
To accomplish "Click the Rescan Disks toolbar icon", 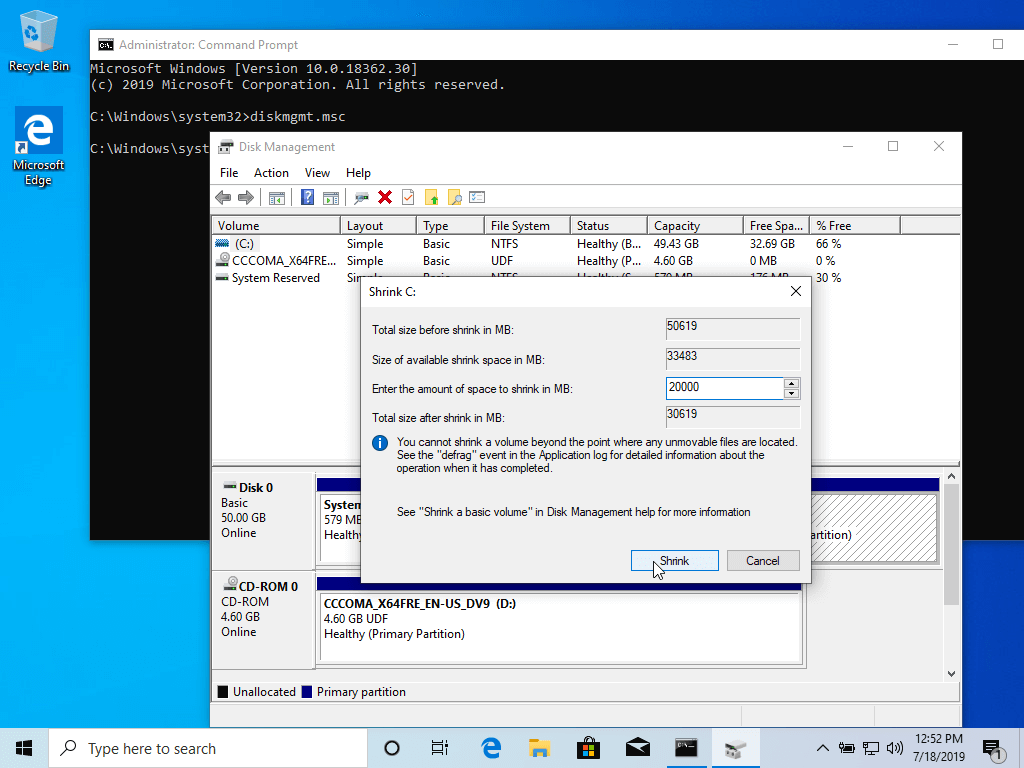I will (360, 196).
